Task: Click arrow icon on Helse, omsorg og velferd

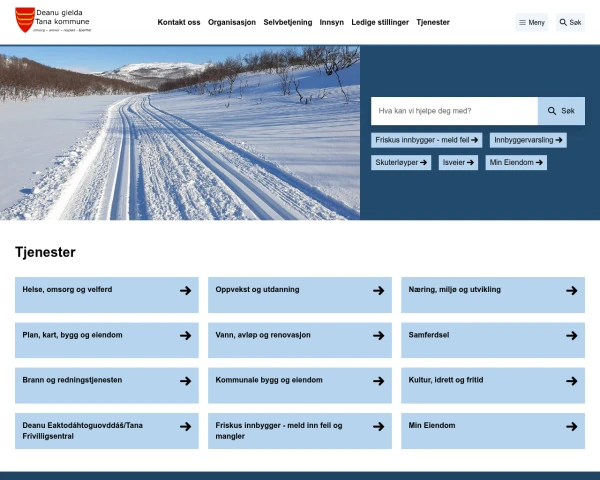Action: (x=186, y=291)
